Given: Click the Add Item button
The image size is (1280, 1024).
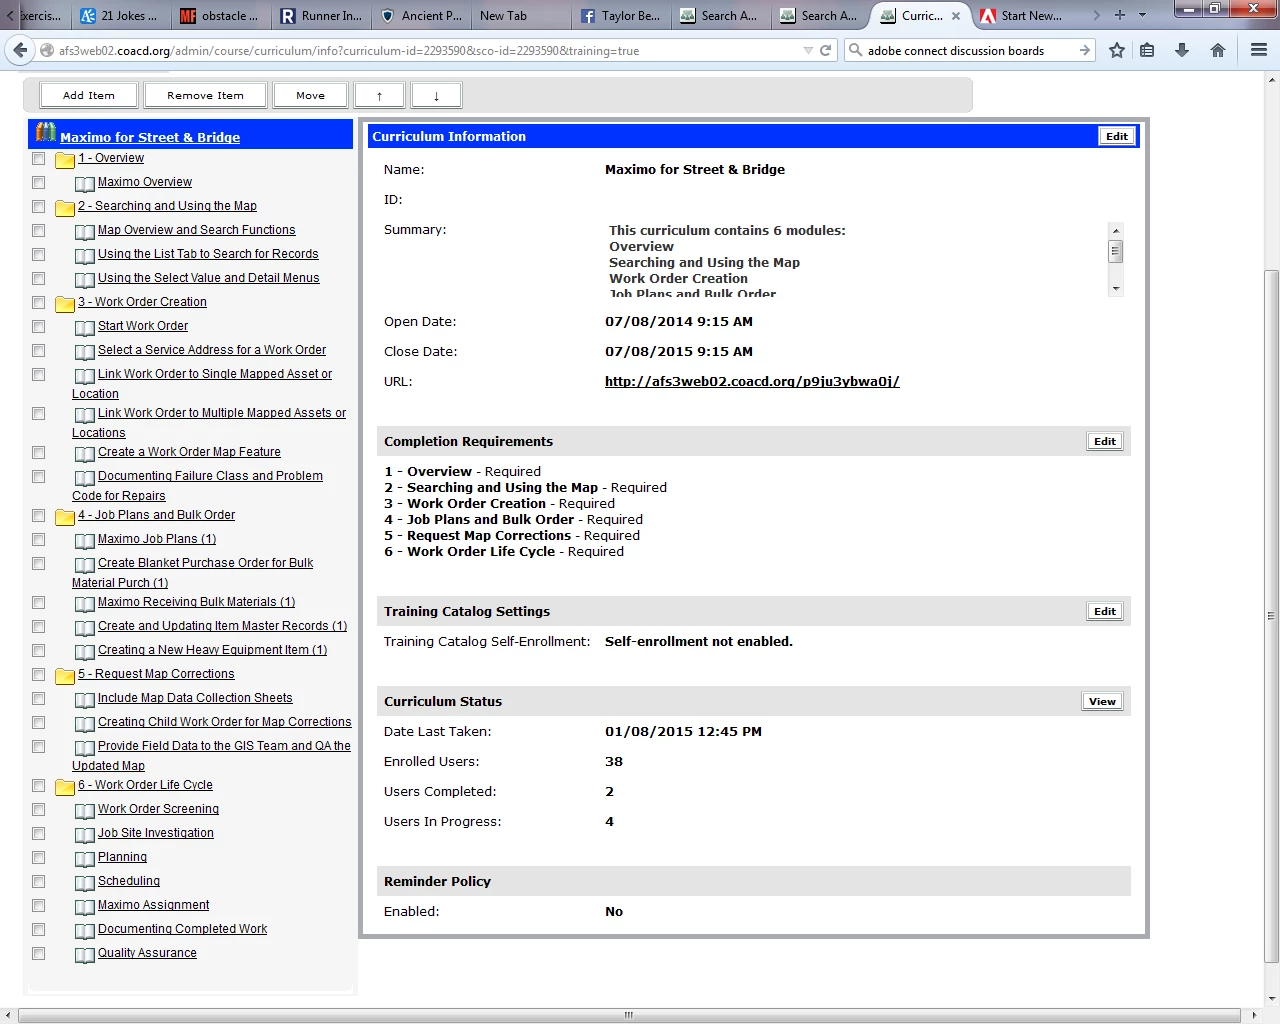Looking at the screenshot, I should point(89,95).
